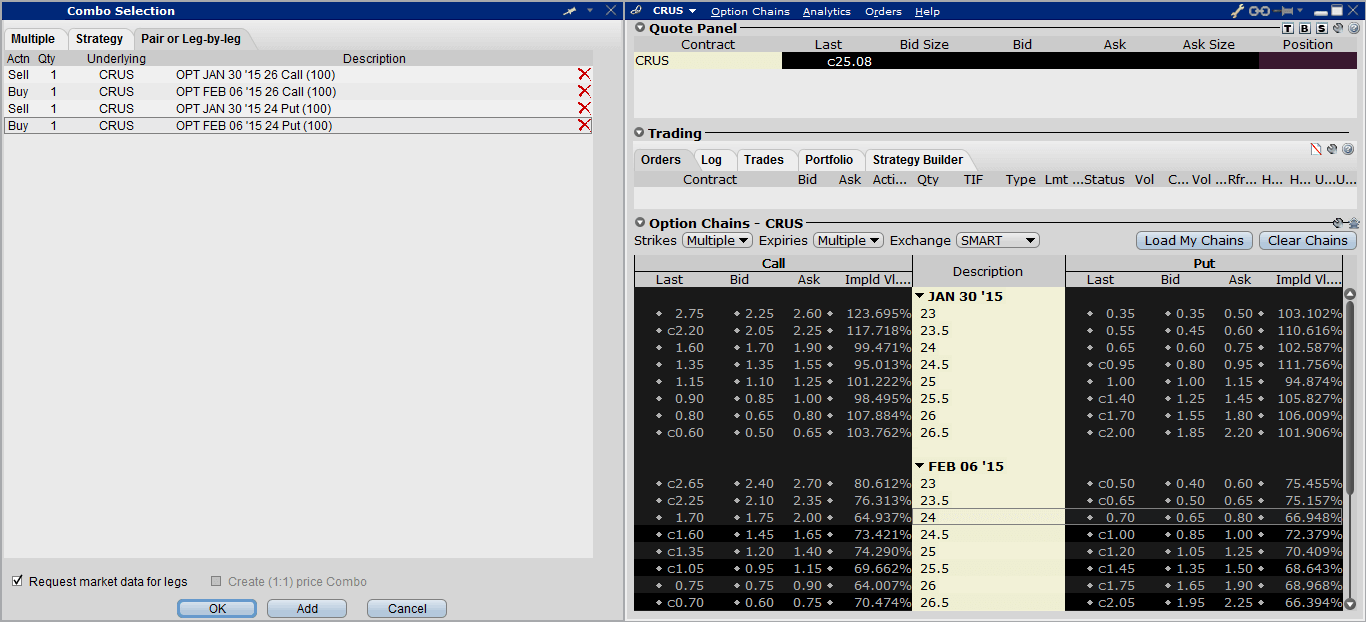Click put ask 2.25 for FEB 06 strike 26.5
This screenshot has height=622, width=1366.
point(1239,602)
